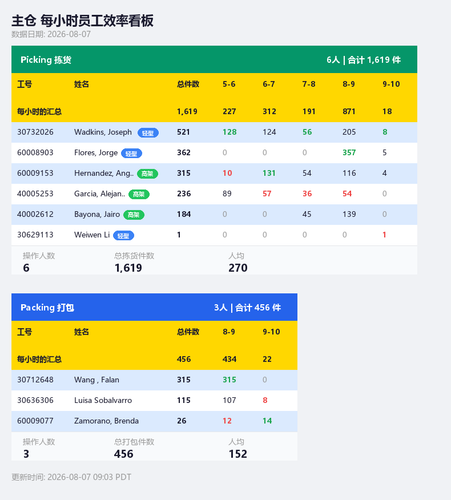Image resolution: width=451 pixels, height=500 pixels.
Task: Click the 3人 | 合计 456 件 header summary
Action: [247, 308]
